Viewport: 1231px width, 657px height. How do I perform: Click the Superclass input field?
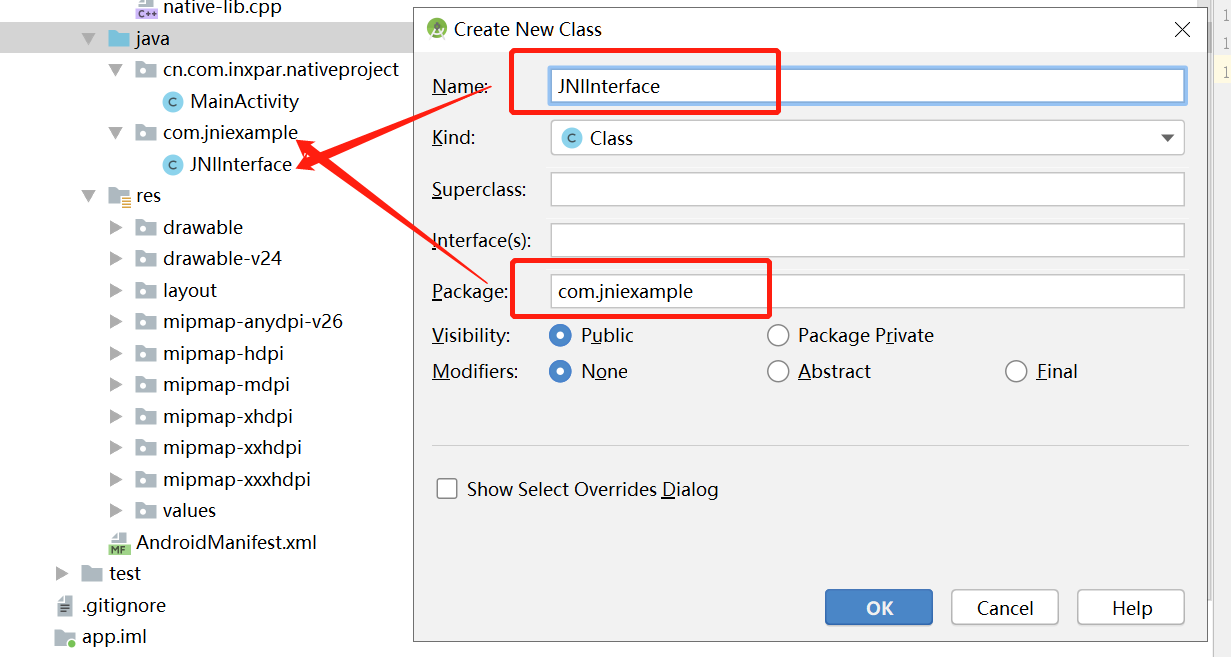tap(867, 189)
